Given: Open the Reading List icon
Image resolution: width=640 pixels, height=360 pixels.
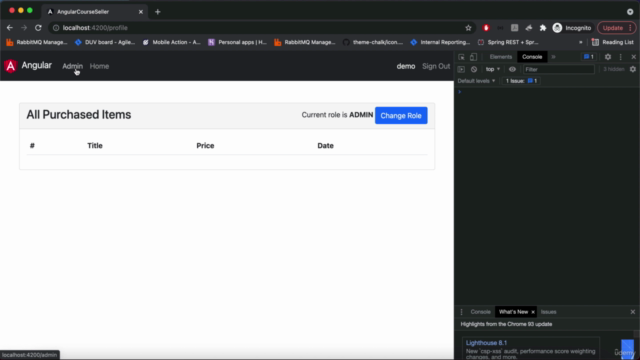Looking at the screenshot, I should click(595, 42).
